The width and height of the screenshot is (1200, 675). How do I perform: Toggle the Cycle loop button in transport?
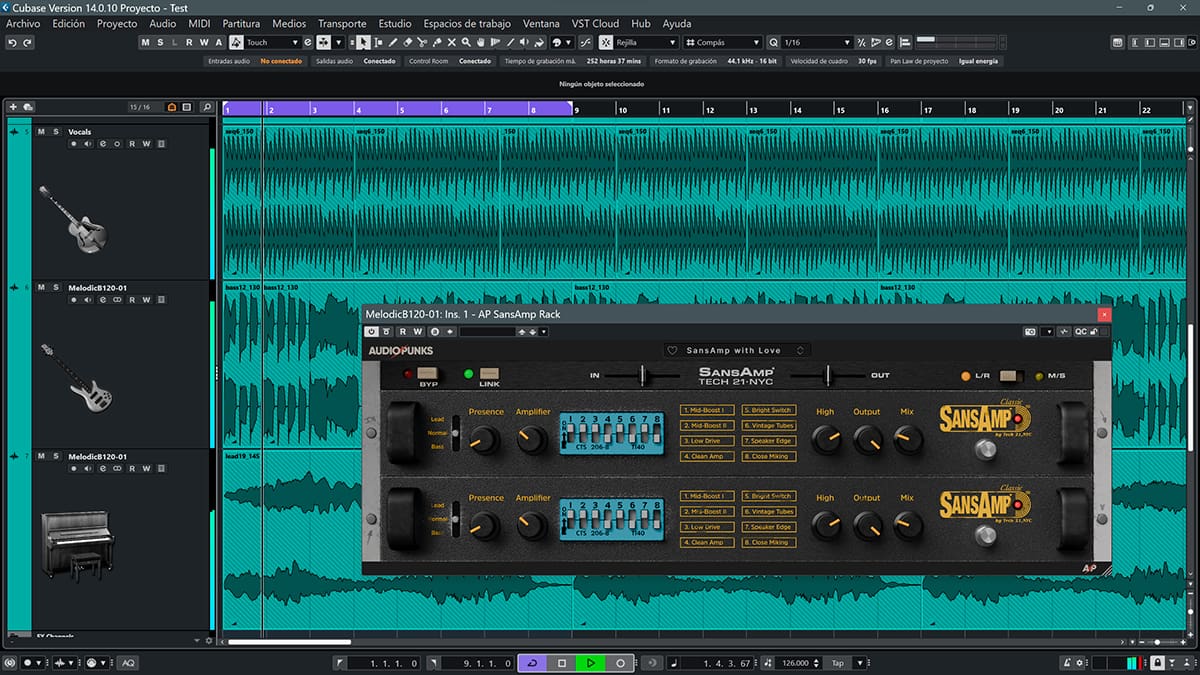[531, 662]
